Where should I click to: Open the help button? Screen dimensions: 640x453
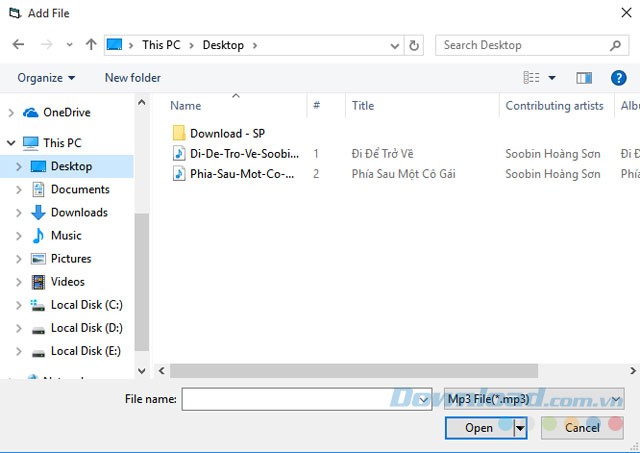click(x=618, y=78)
